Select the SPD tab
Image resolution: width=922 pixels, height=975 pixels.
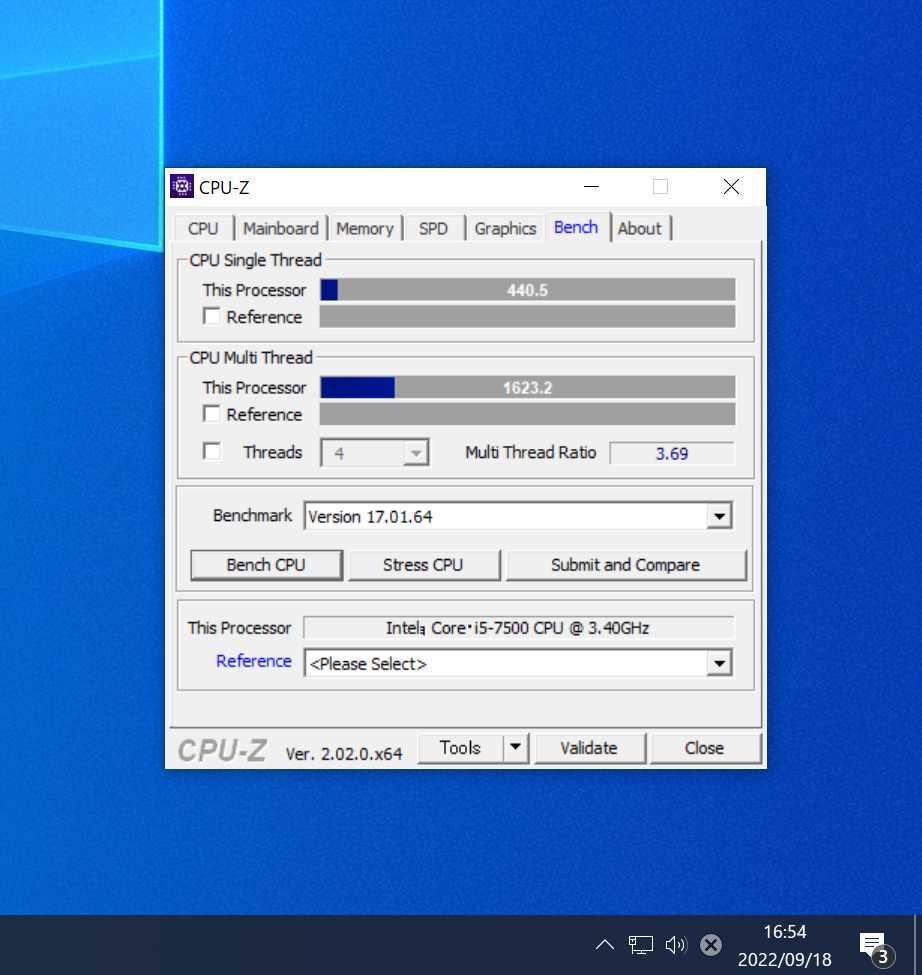433,228
